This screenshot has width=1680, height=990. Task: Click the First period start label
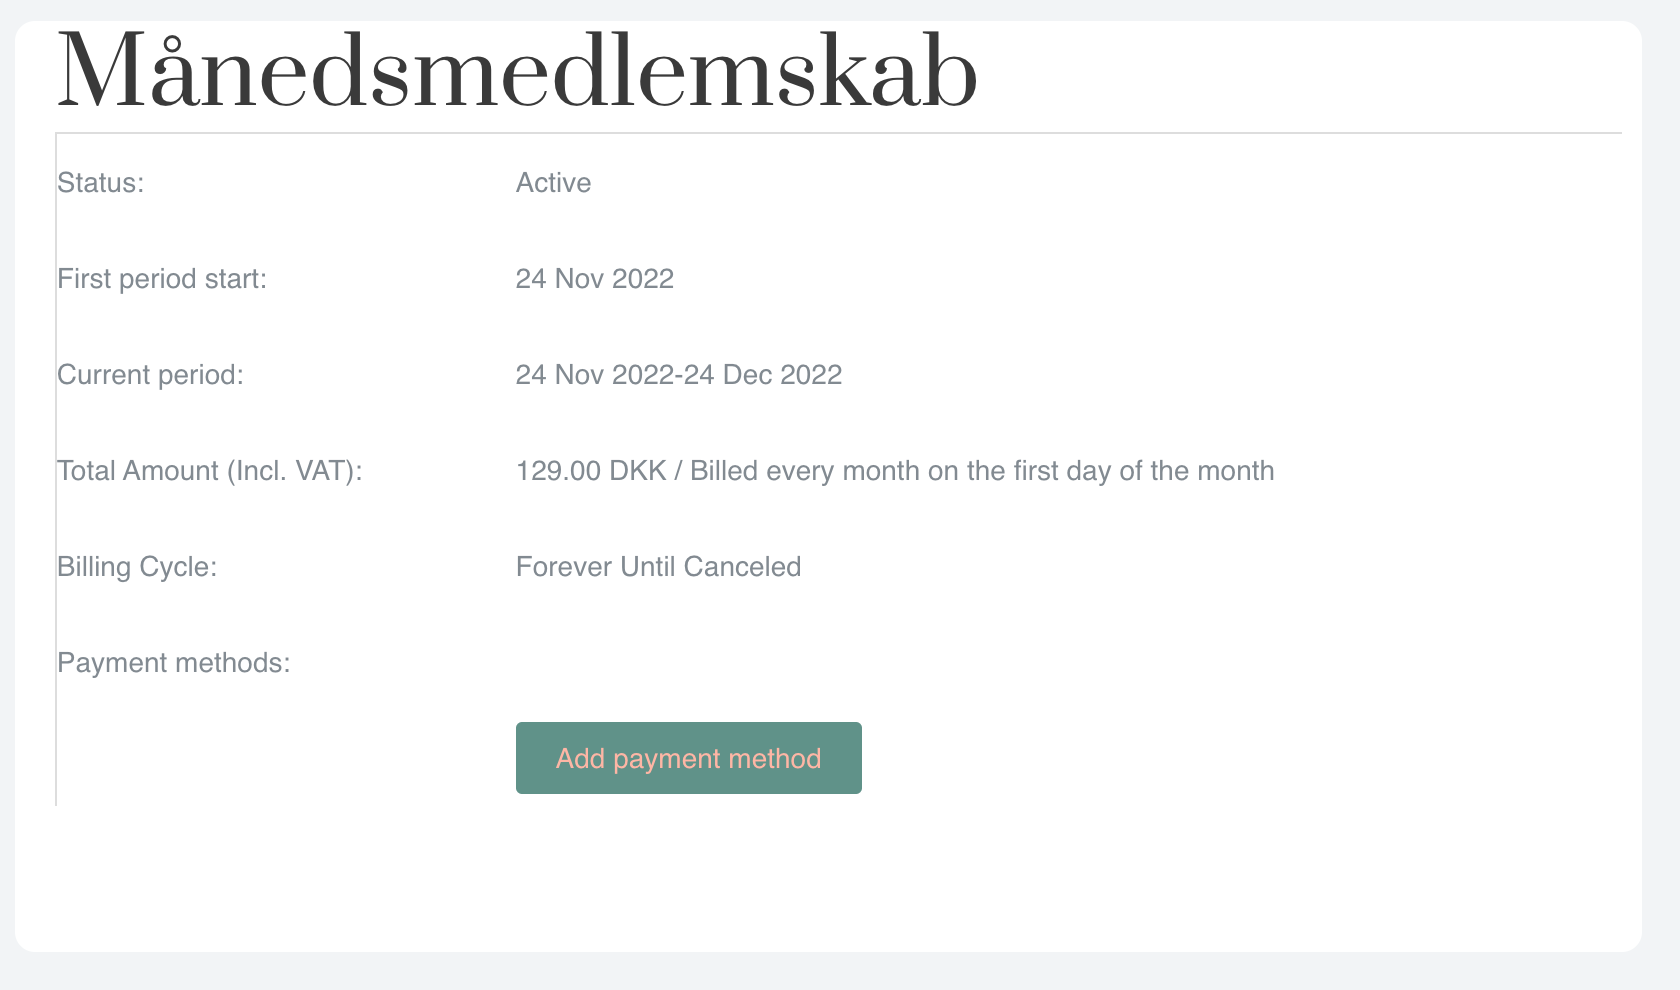click(163, 278)
